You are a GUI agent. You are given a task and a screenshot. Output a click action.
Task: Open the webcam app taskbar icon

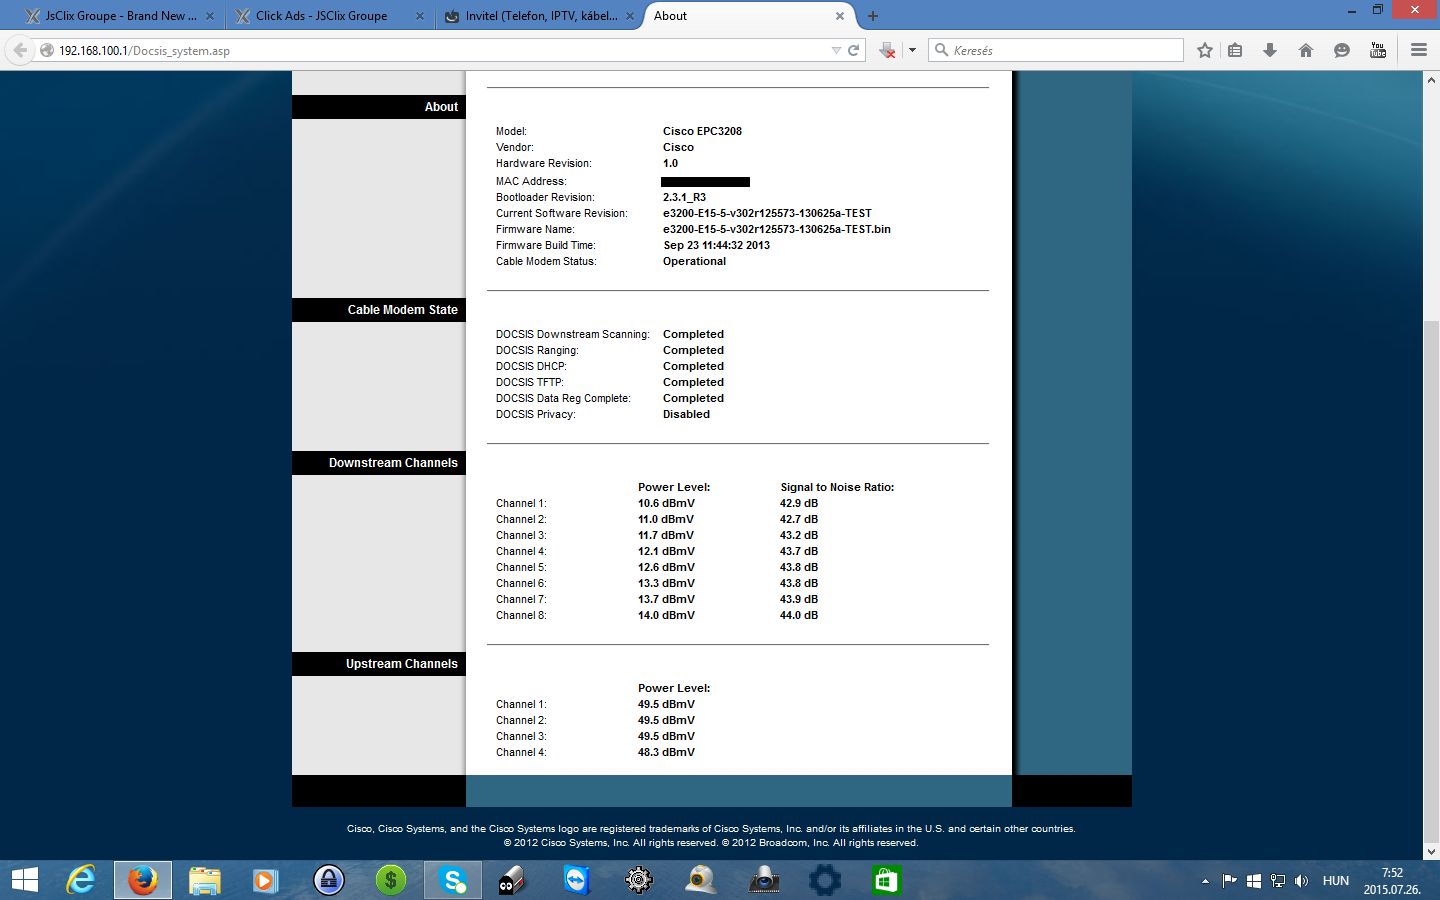[x=701, y=880]
